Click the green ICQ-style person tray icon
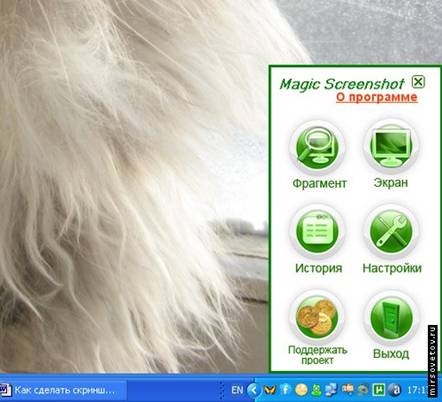442x402 pixels. [316, 390]
